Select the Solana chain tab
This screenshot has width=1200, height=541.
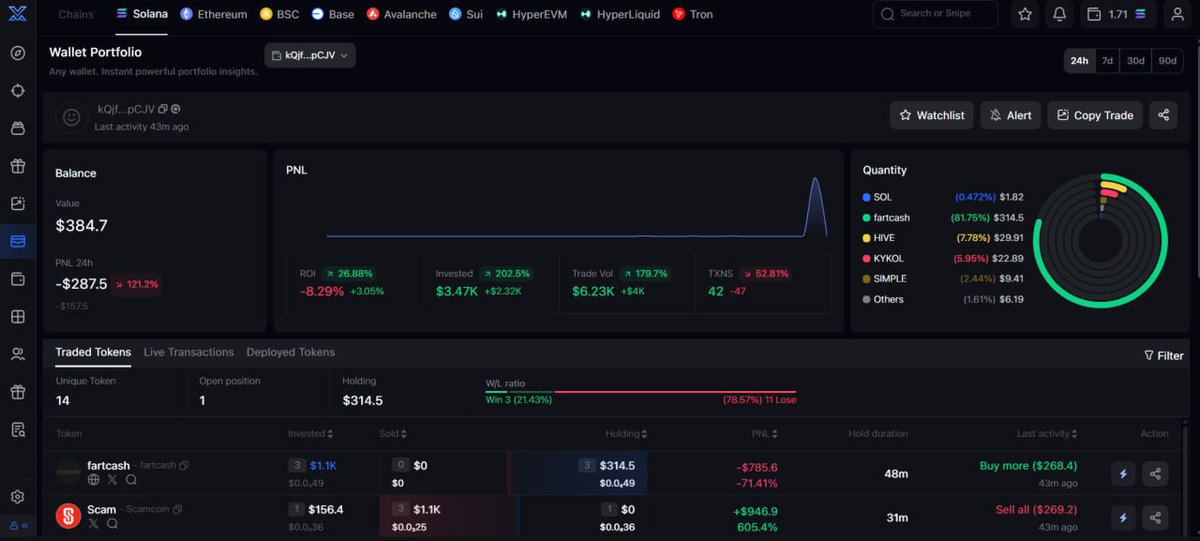141,14
